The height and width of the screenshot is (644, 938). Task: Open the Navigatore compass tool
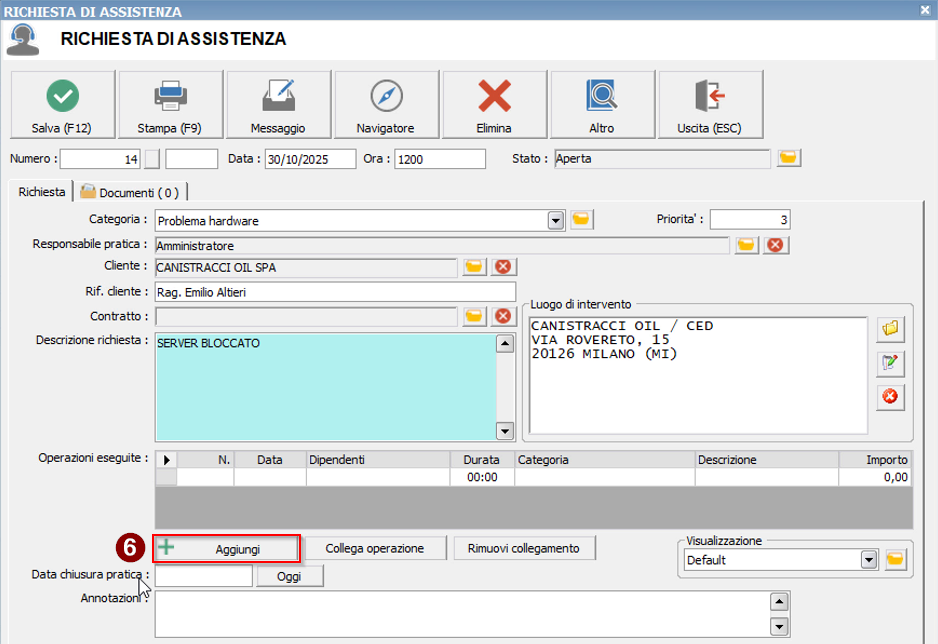click(x=385, y=105)
